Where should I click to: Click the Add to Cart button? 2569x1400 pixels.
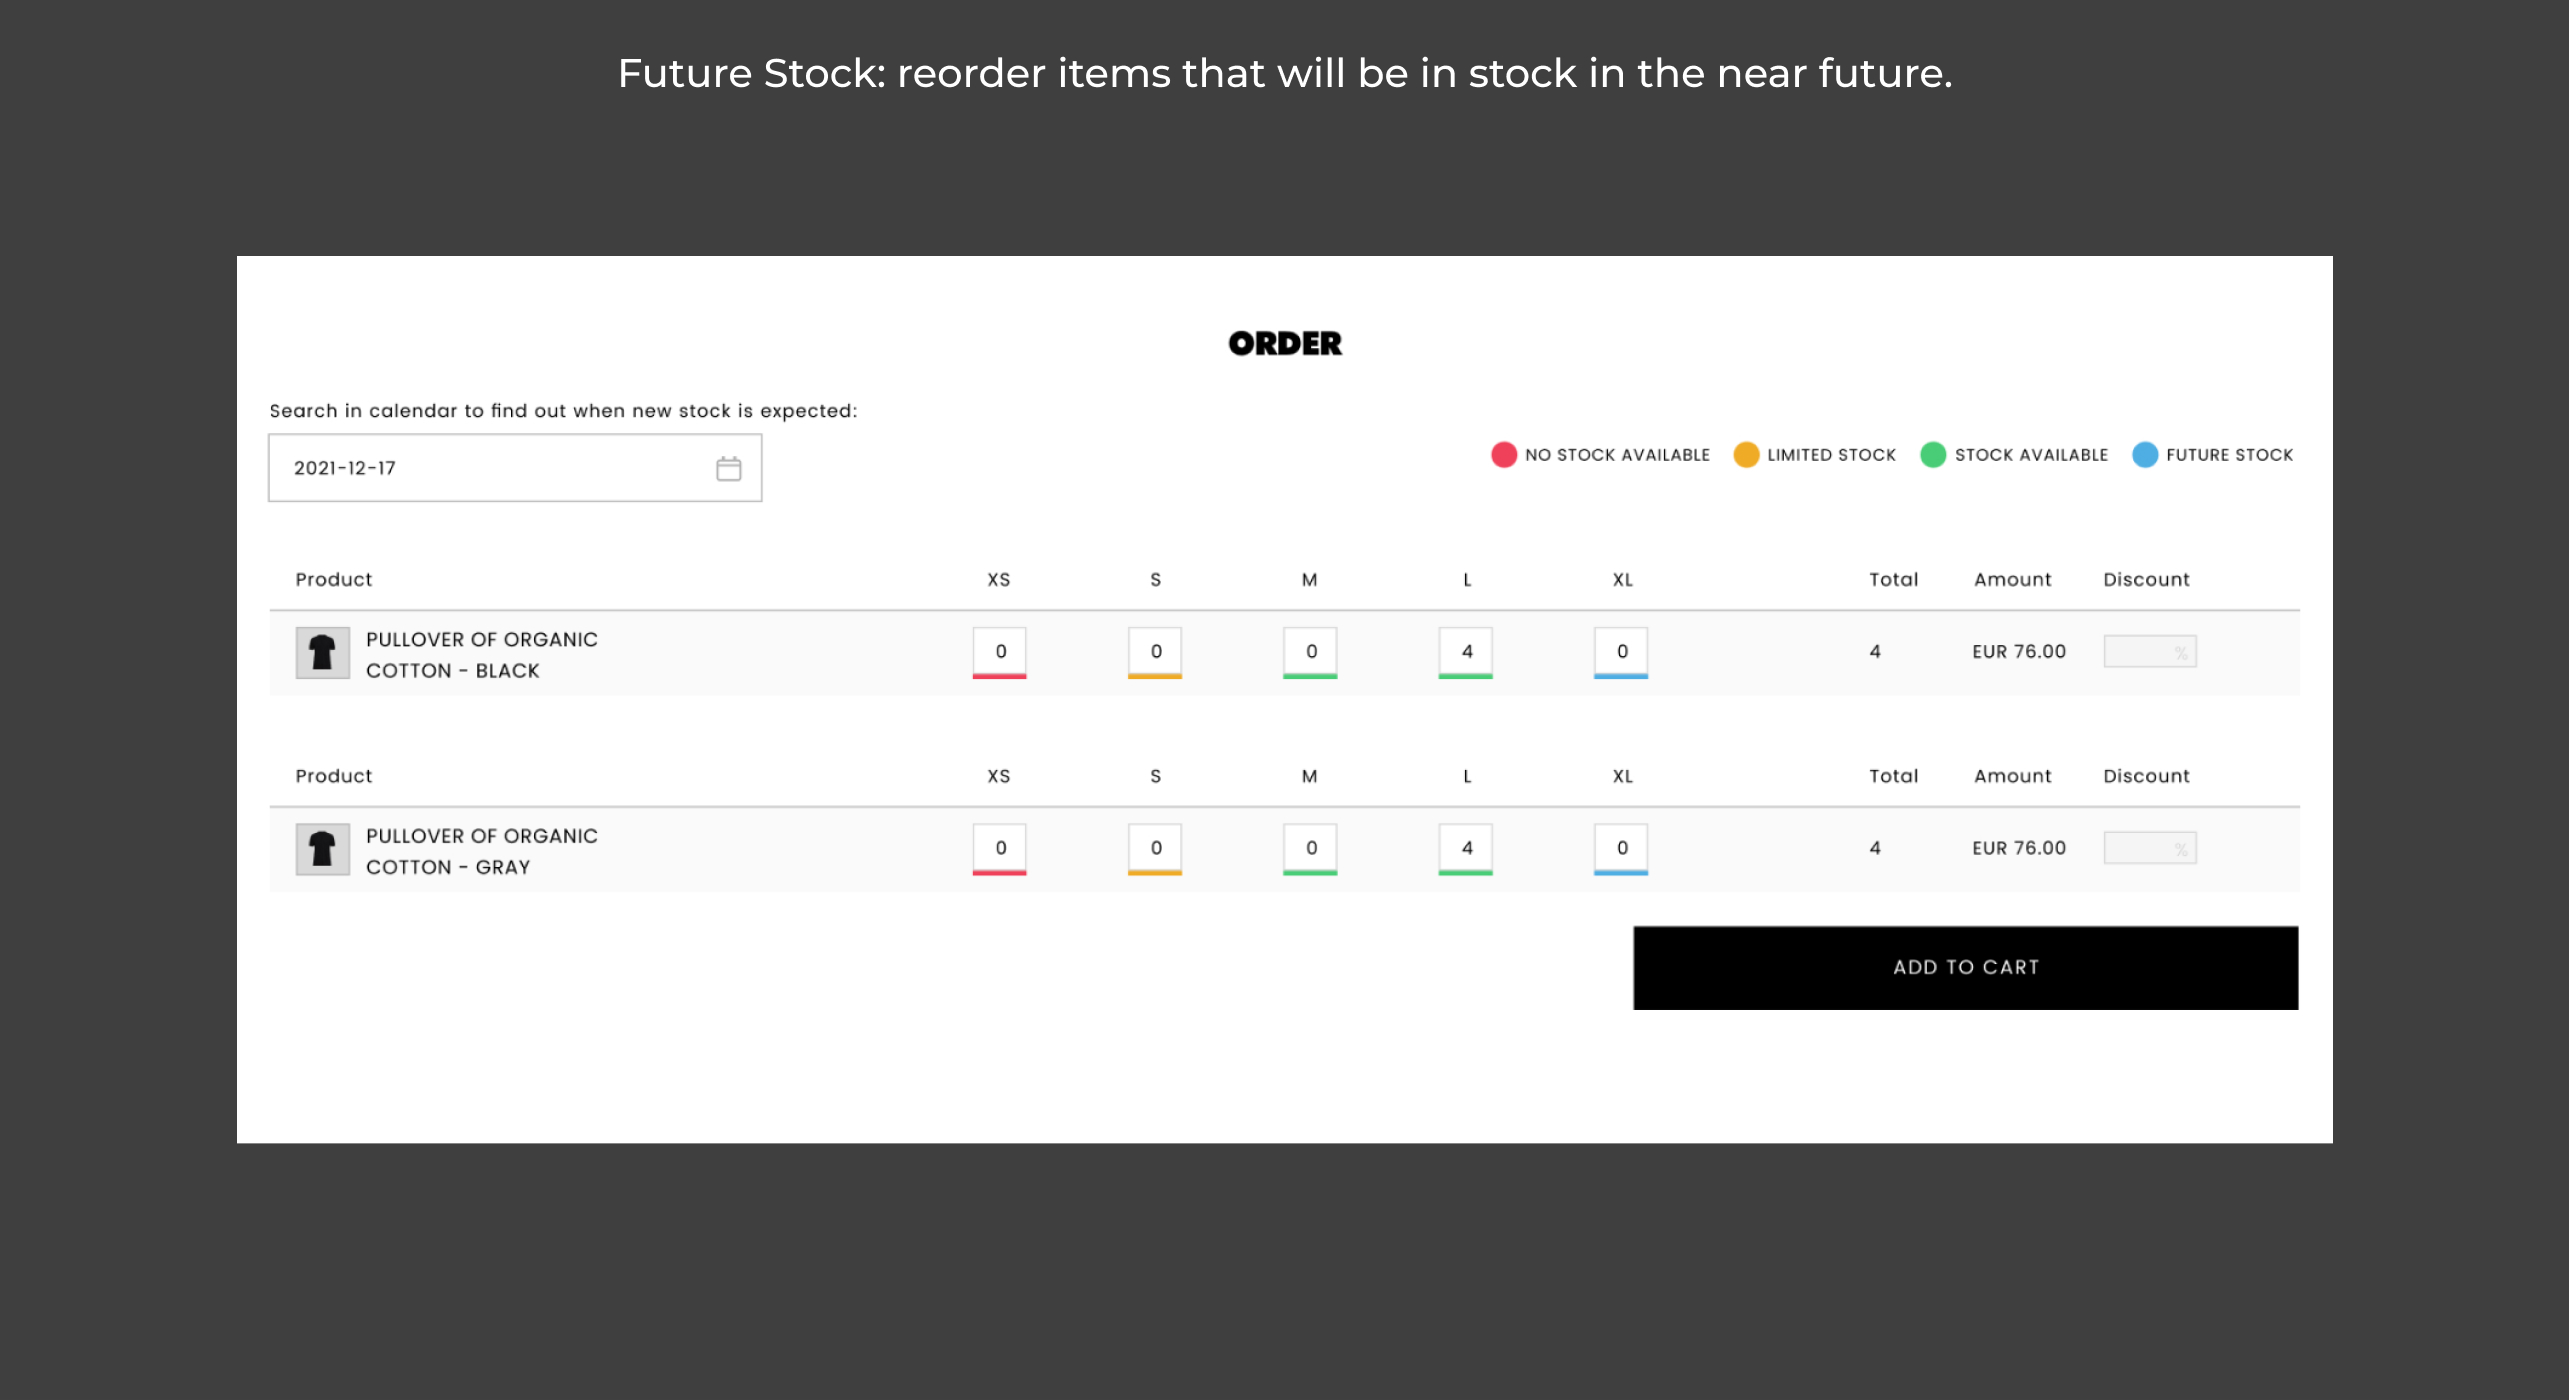click(1965, 968)
